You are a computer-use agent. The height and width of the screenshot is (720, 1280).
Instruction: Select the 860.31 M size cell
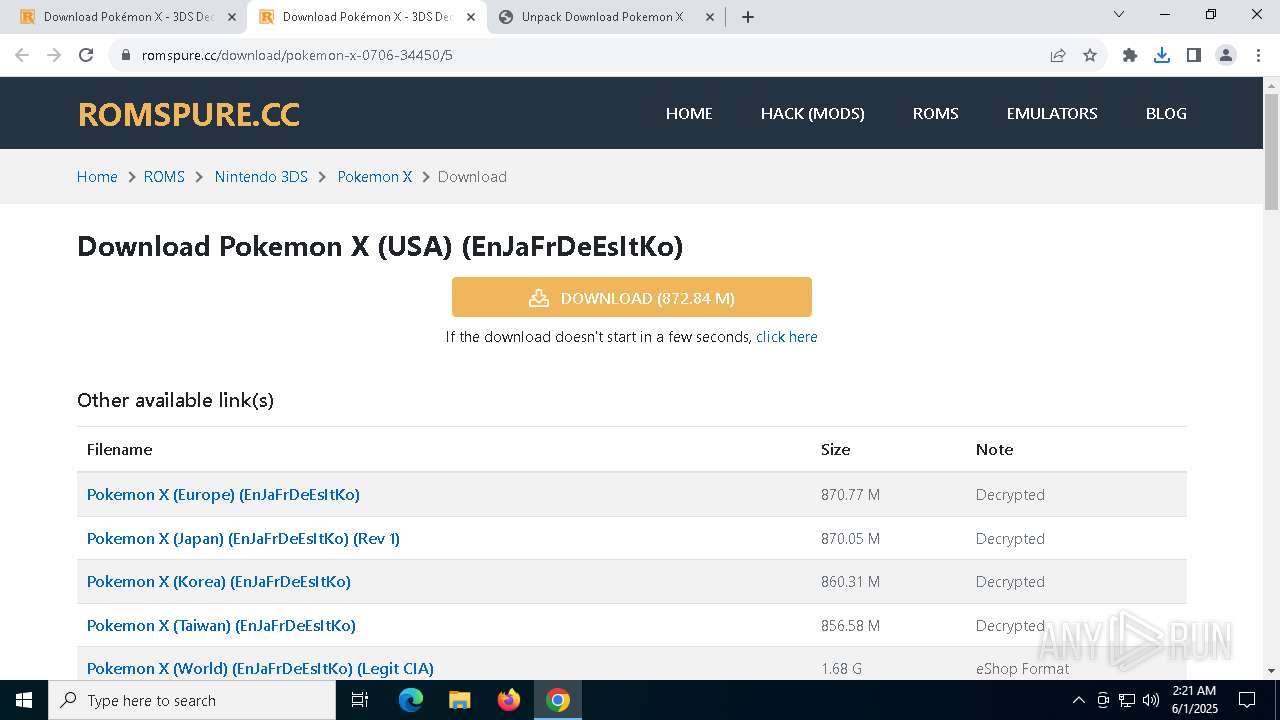click(x=850, y=581)
